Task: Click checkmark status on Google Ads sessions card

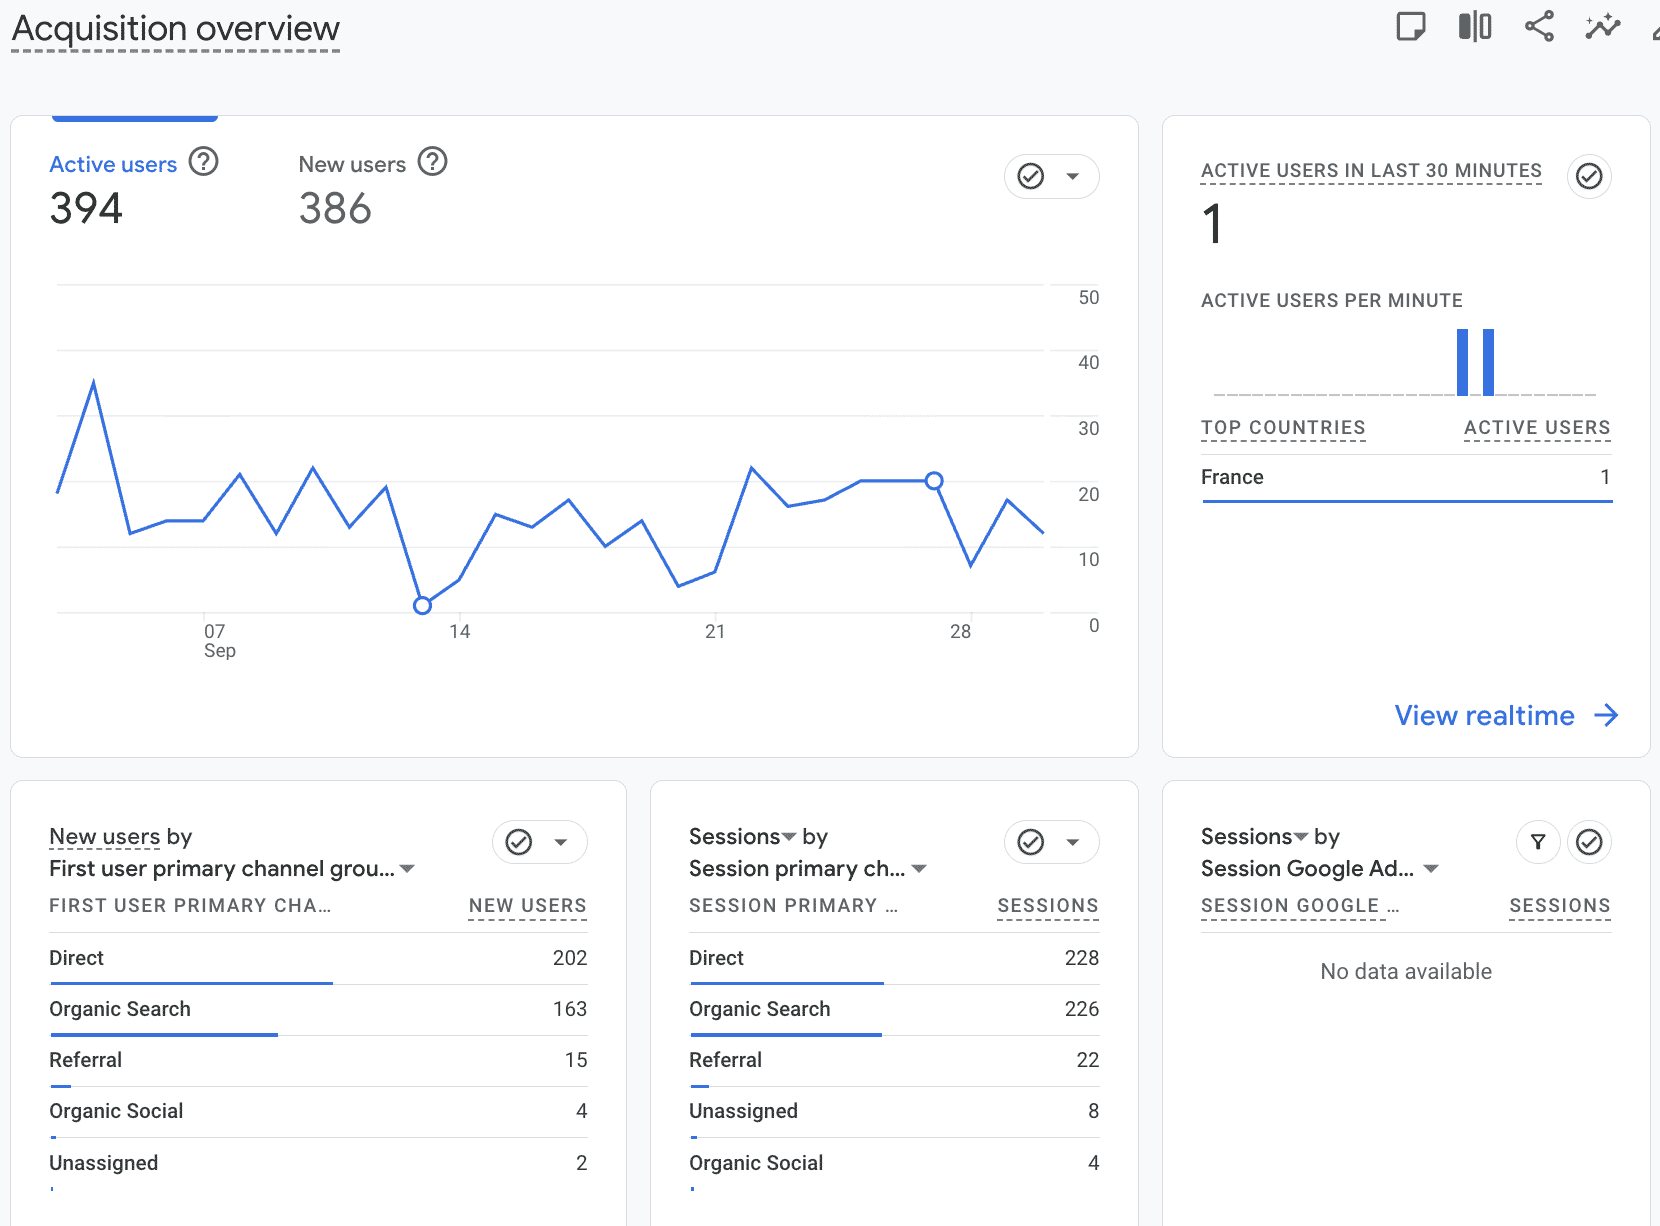Action: point(1588,842)
